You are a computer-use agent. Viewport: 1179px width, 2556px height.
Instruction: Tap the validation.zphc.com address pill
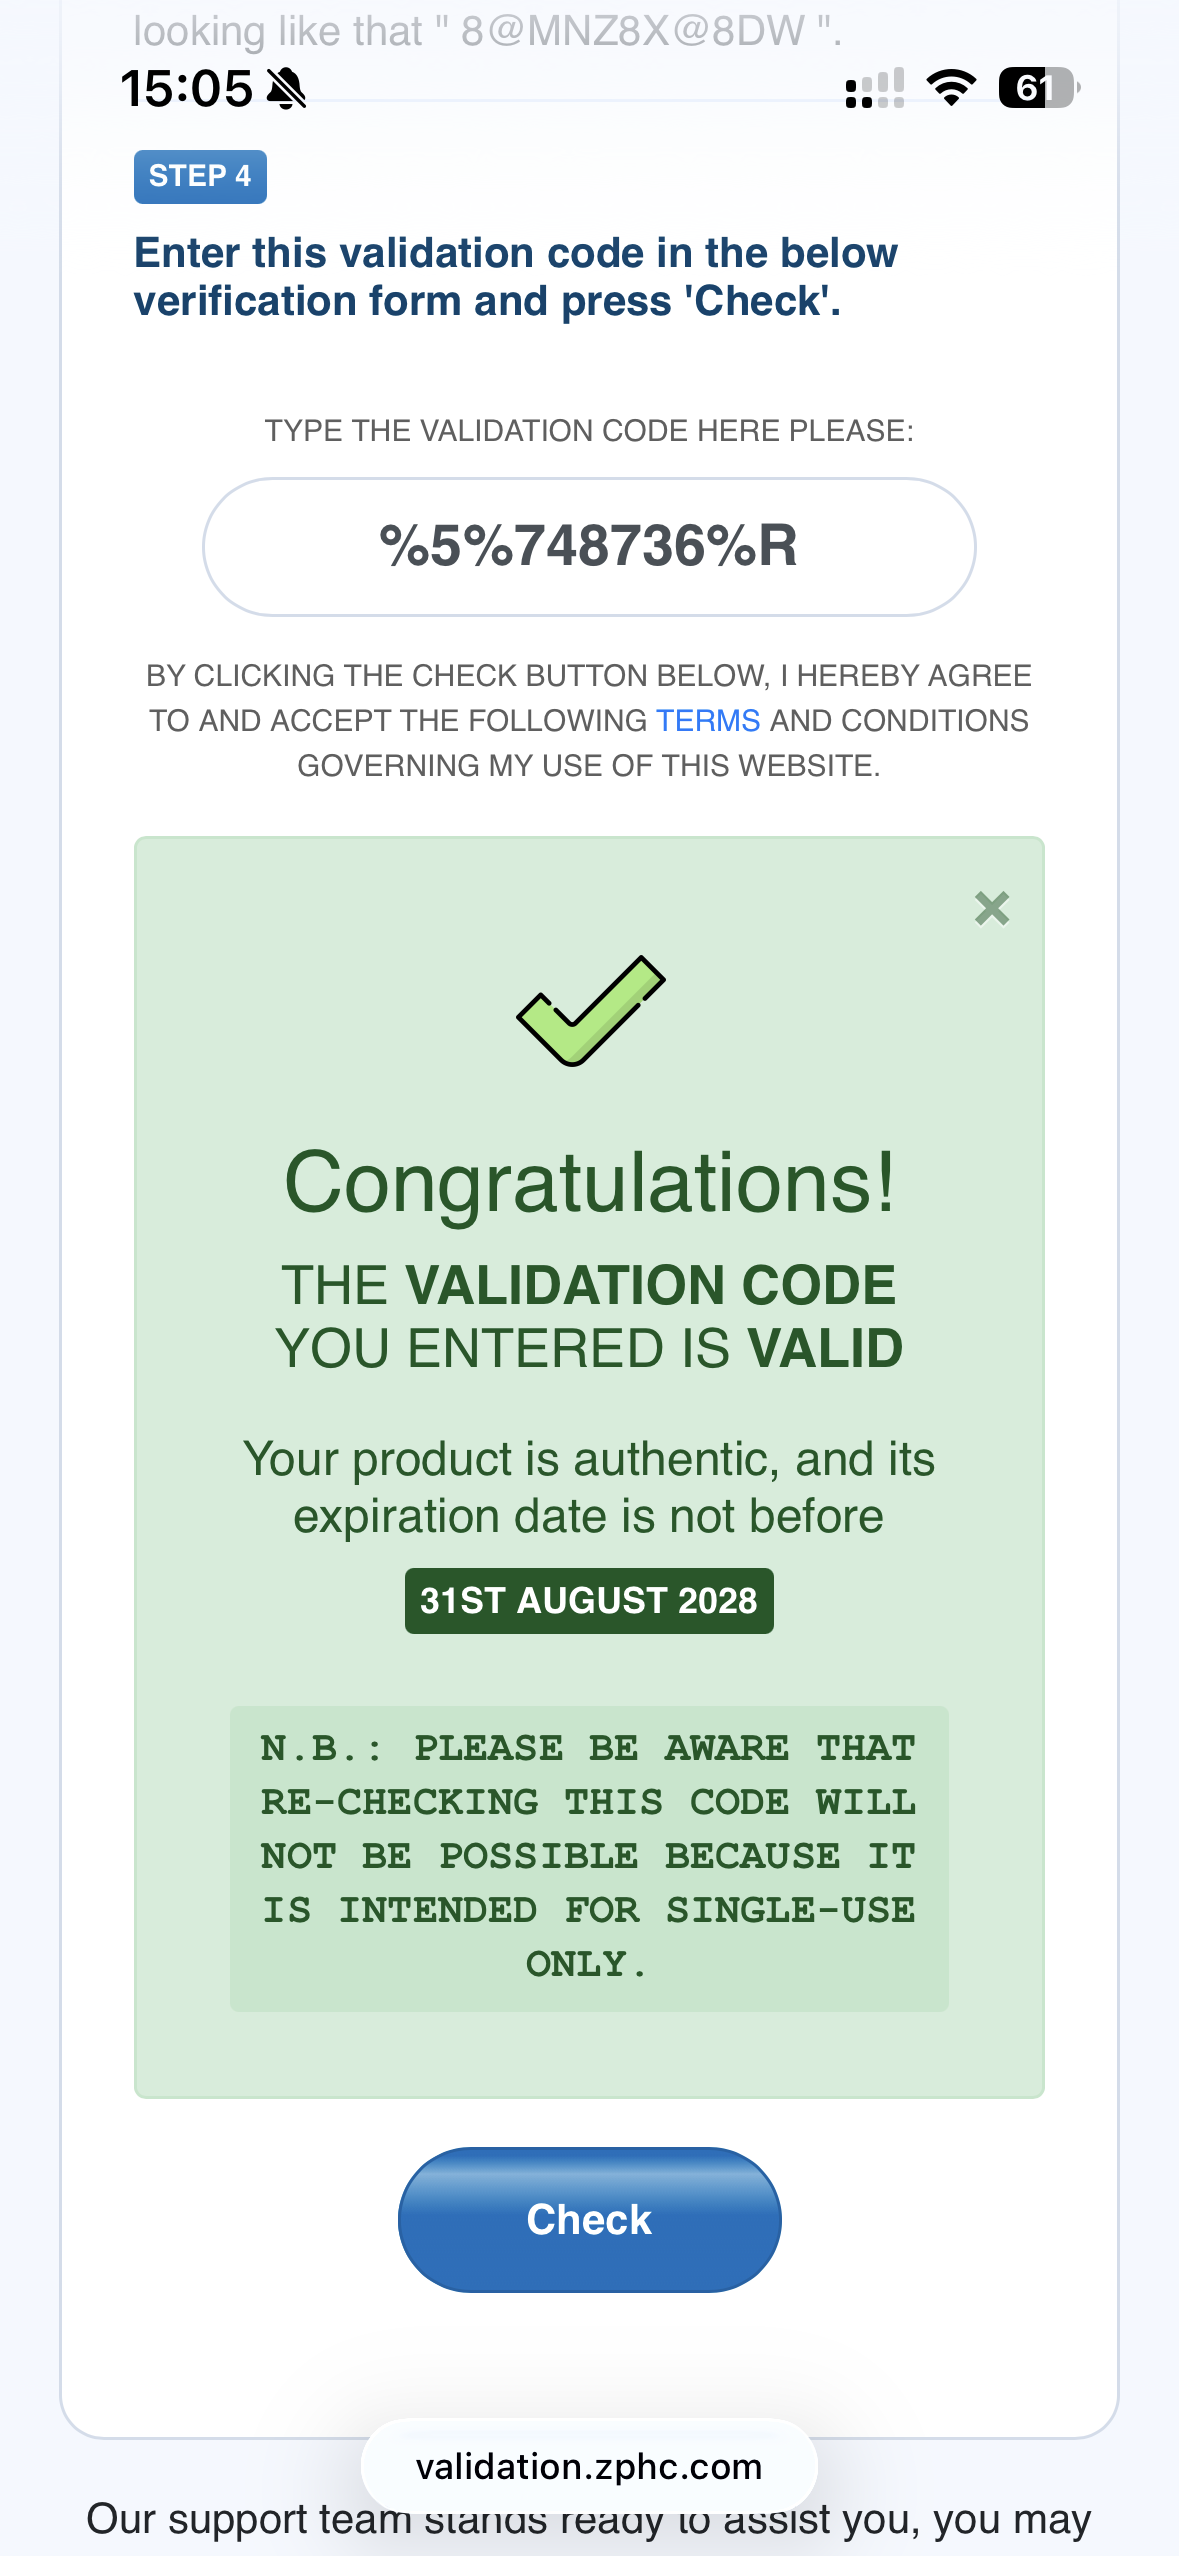pyautogui.click(x=589, y=2466)
